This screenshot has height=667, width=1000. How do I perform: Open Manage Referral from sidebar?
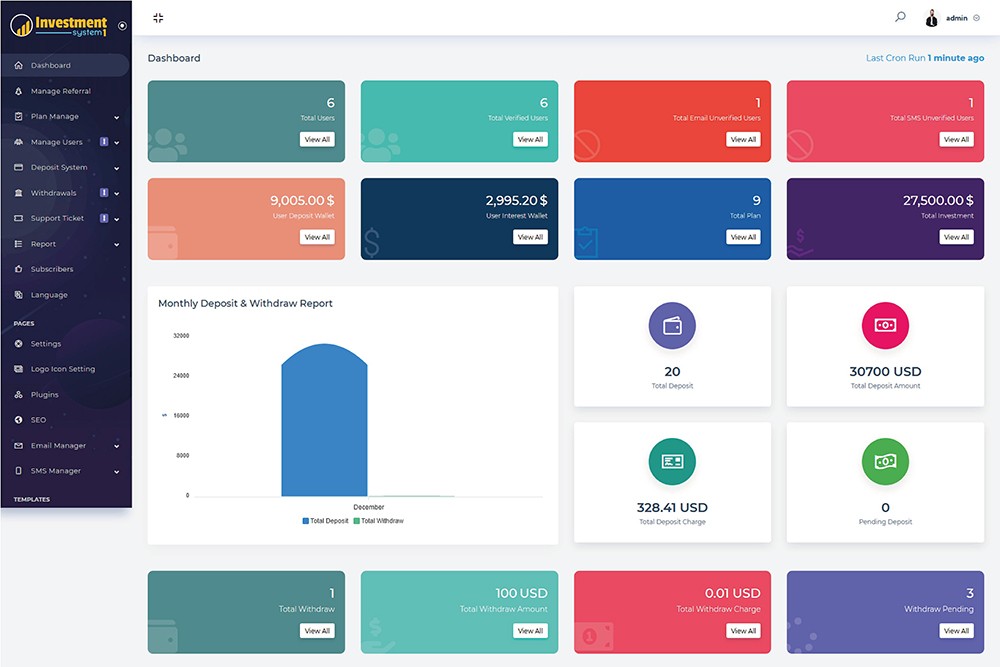[60, 91]
